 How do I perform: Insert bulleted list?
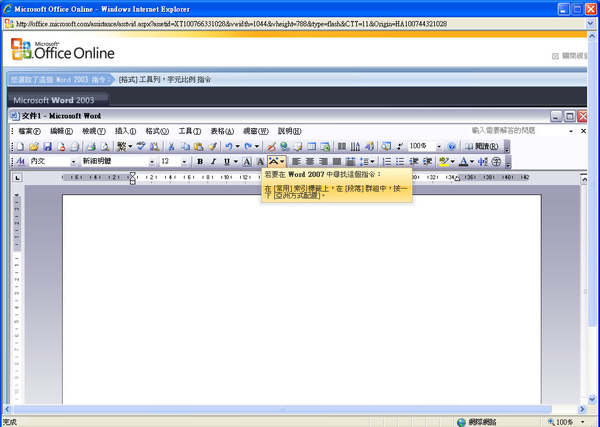[400, 161]
